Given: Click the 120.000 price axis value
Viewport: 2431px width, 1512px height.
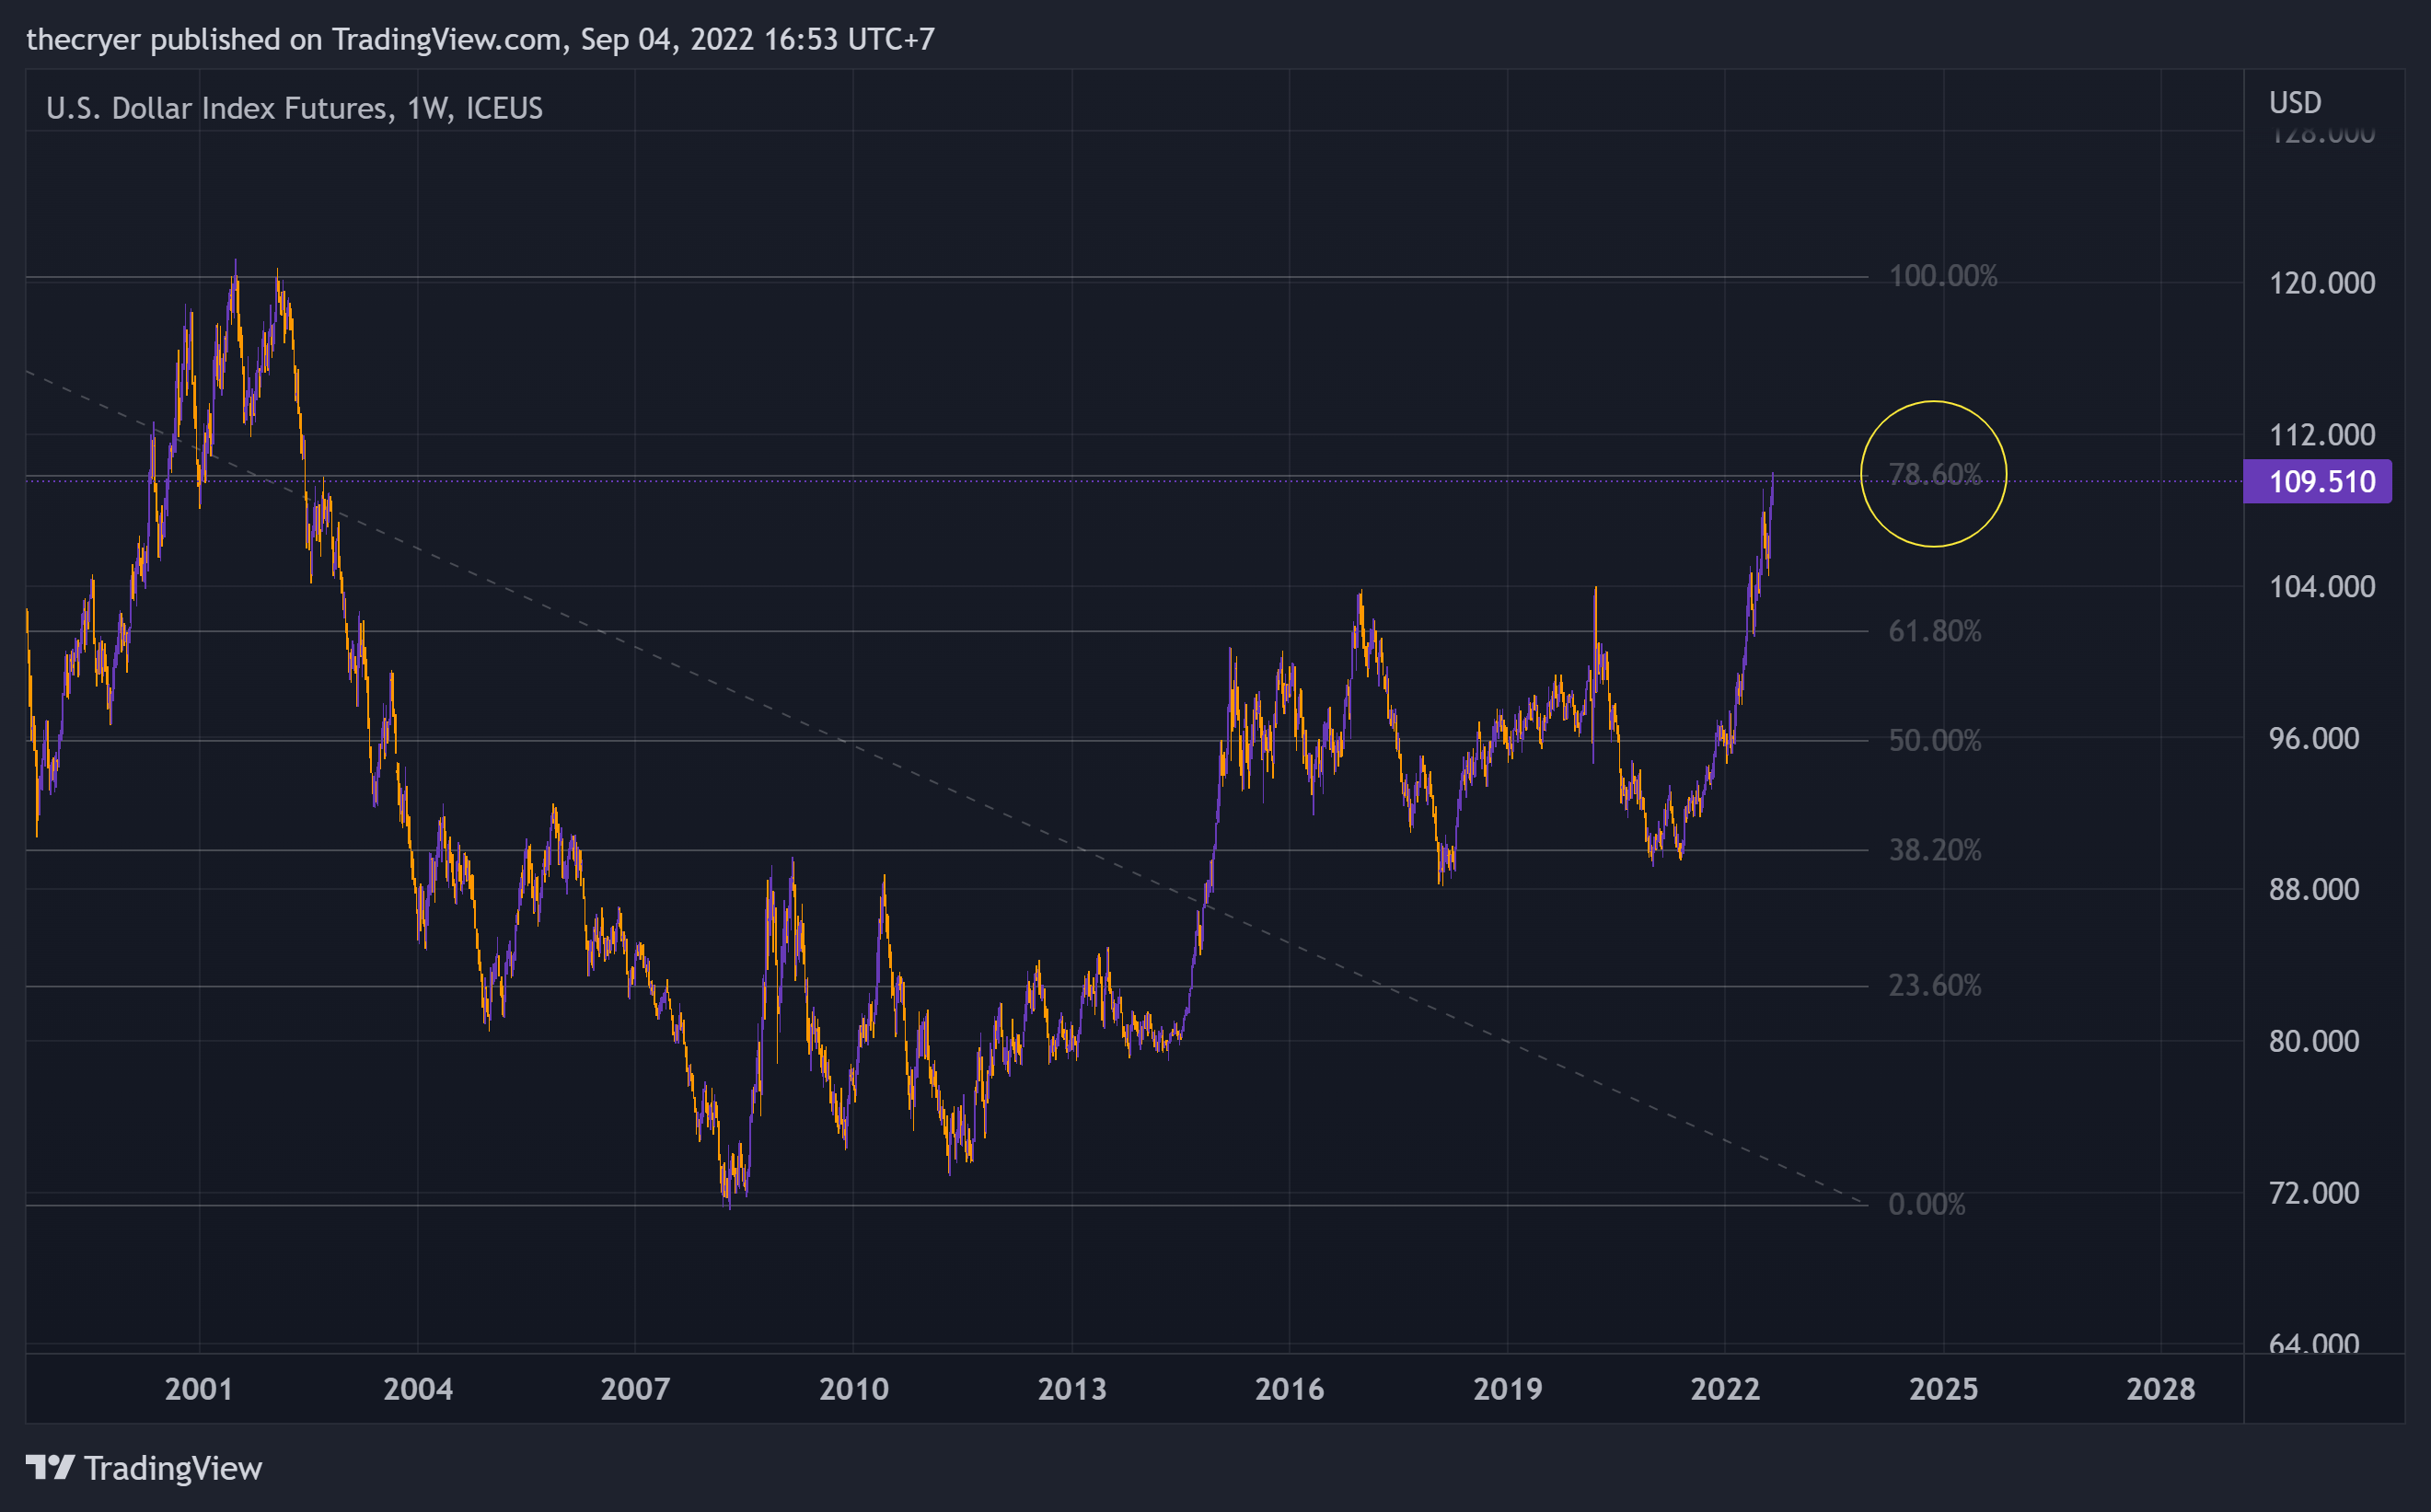Looking at the screenshot, I should coord(2322,283).
